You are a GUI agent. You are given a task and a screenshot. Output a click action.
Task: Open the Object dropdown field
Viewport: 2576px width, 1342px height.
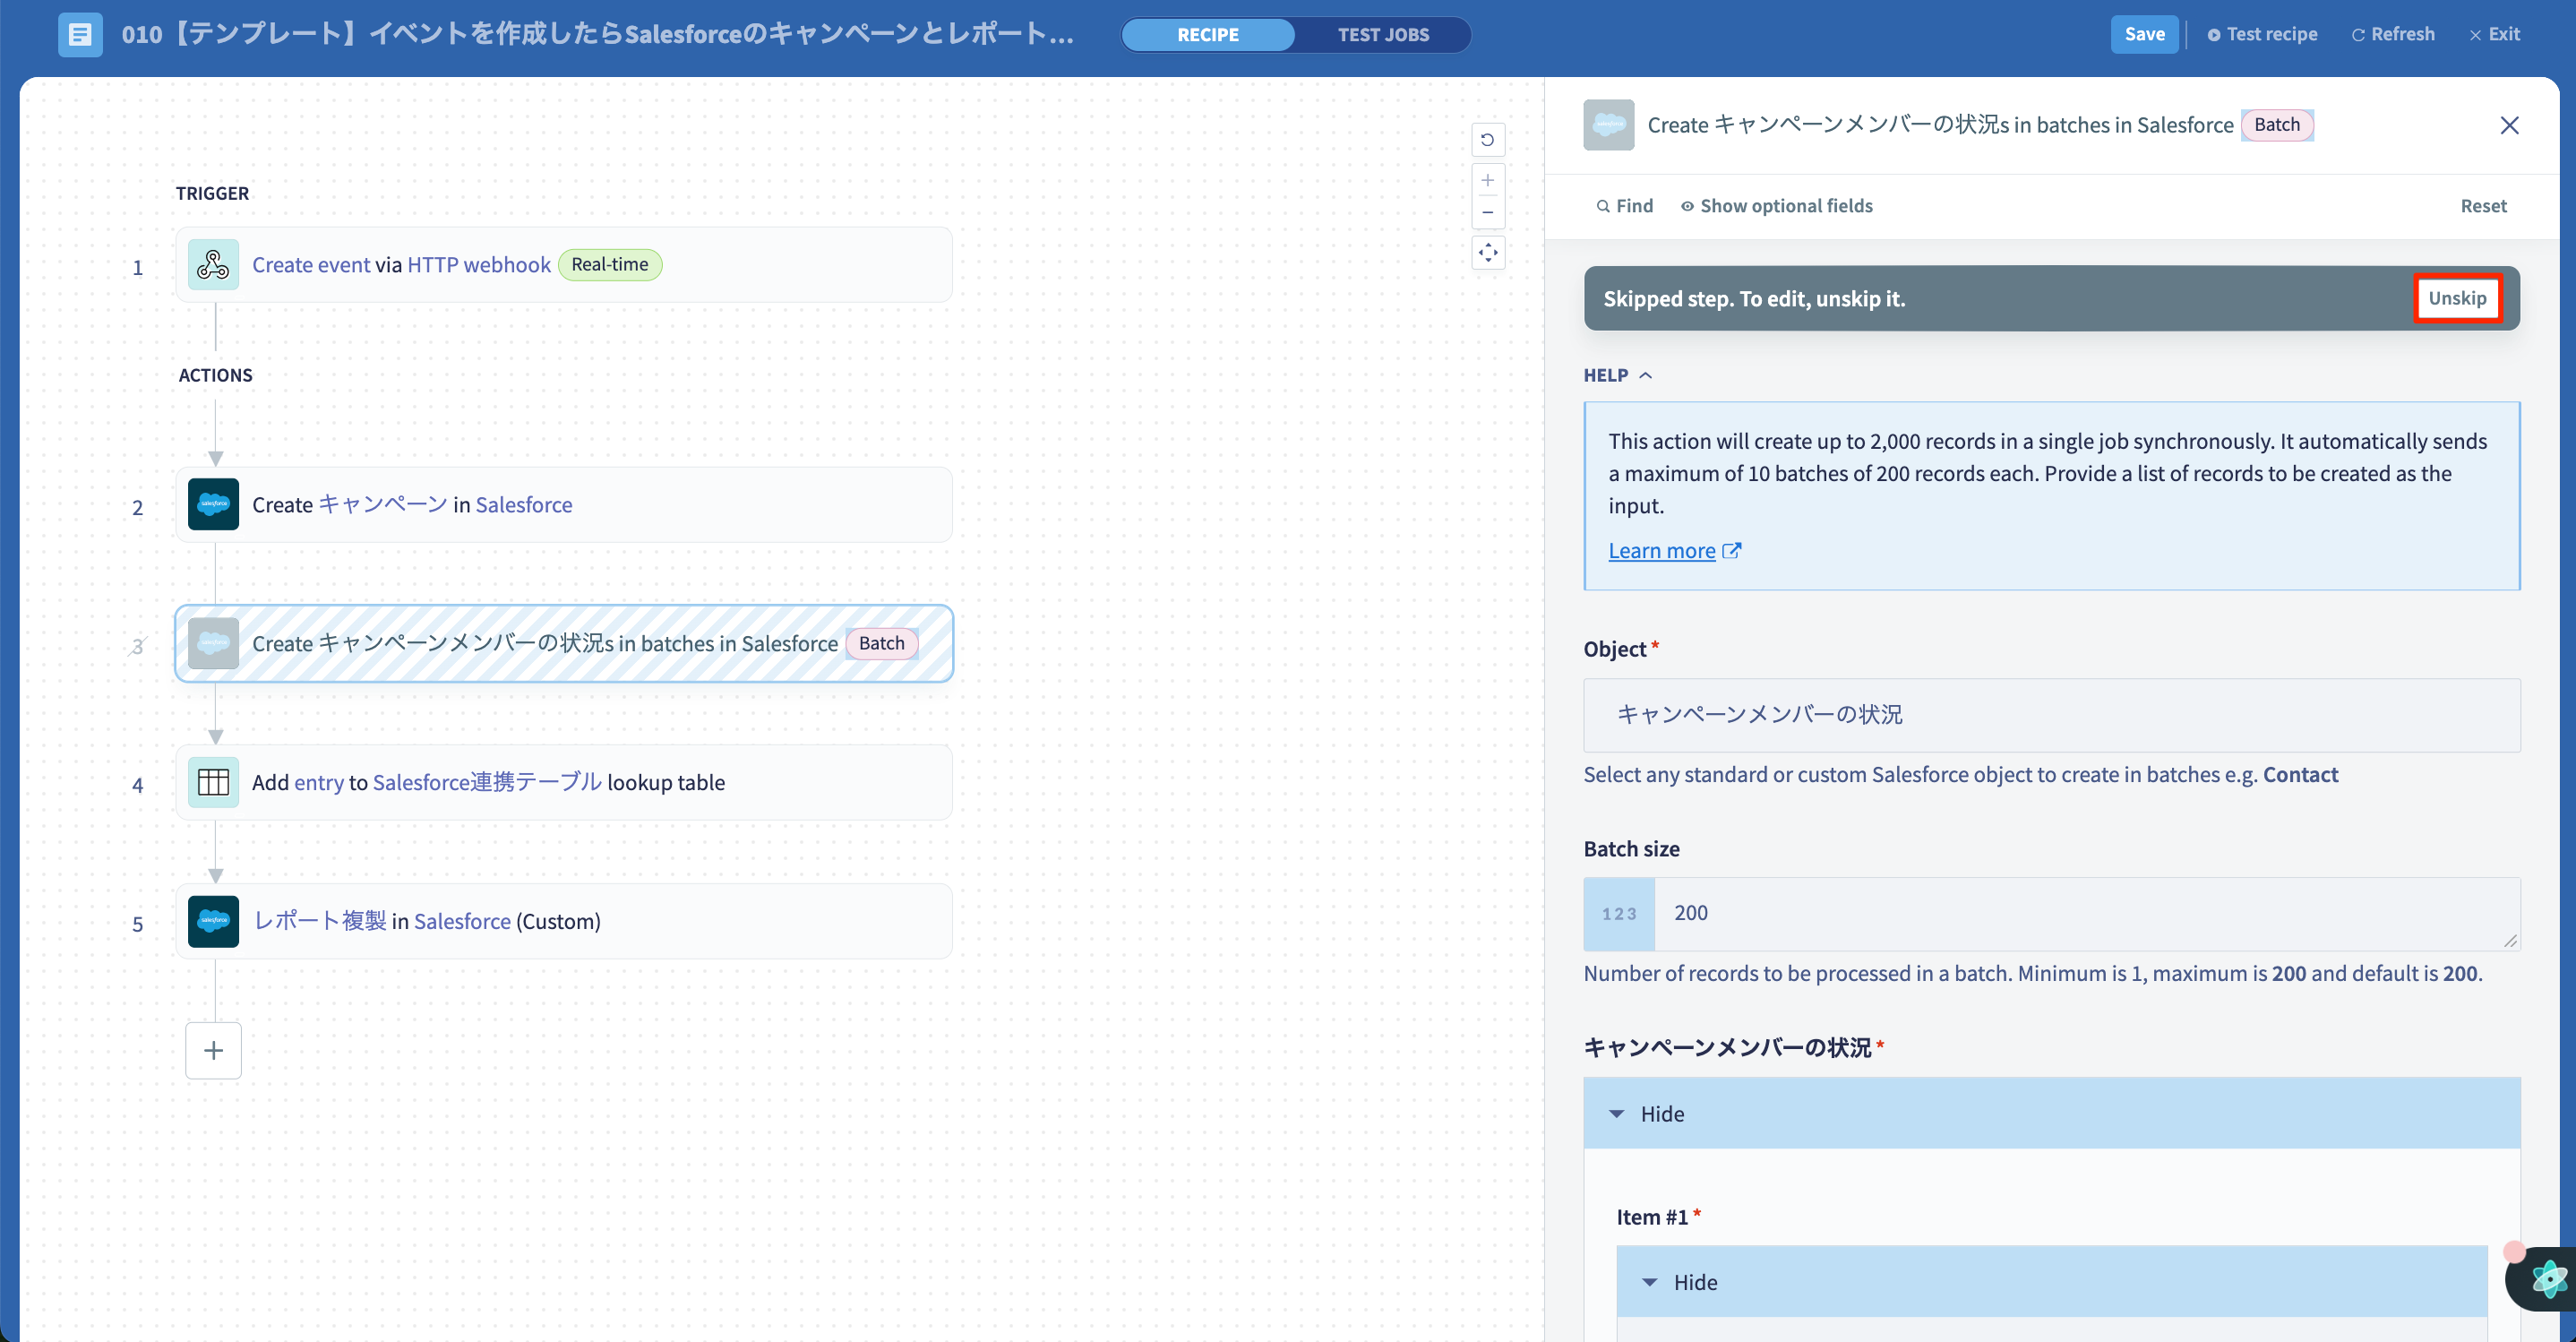[x=2051, y=715]
